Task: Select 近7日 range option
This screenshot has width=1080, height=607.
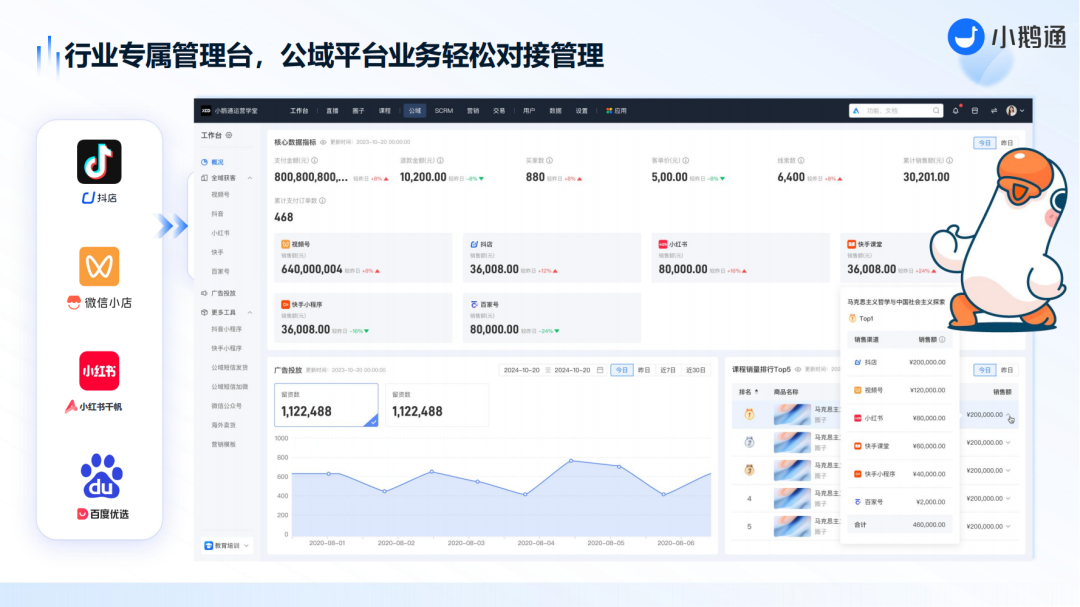Action: [x=668, y=370]
